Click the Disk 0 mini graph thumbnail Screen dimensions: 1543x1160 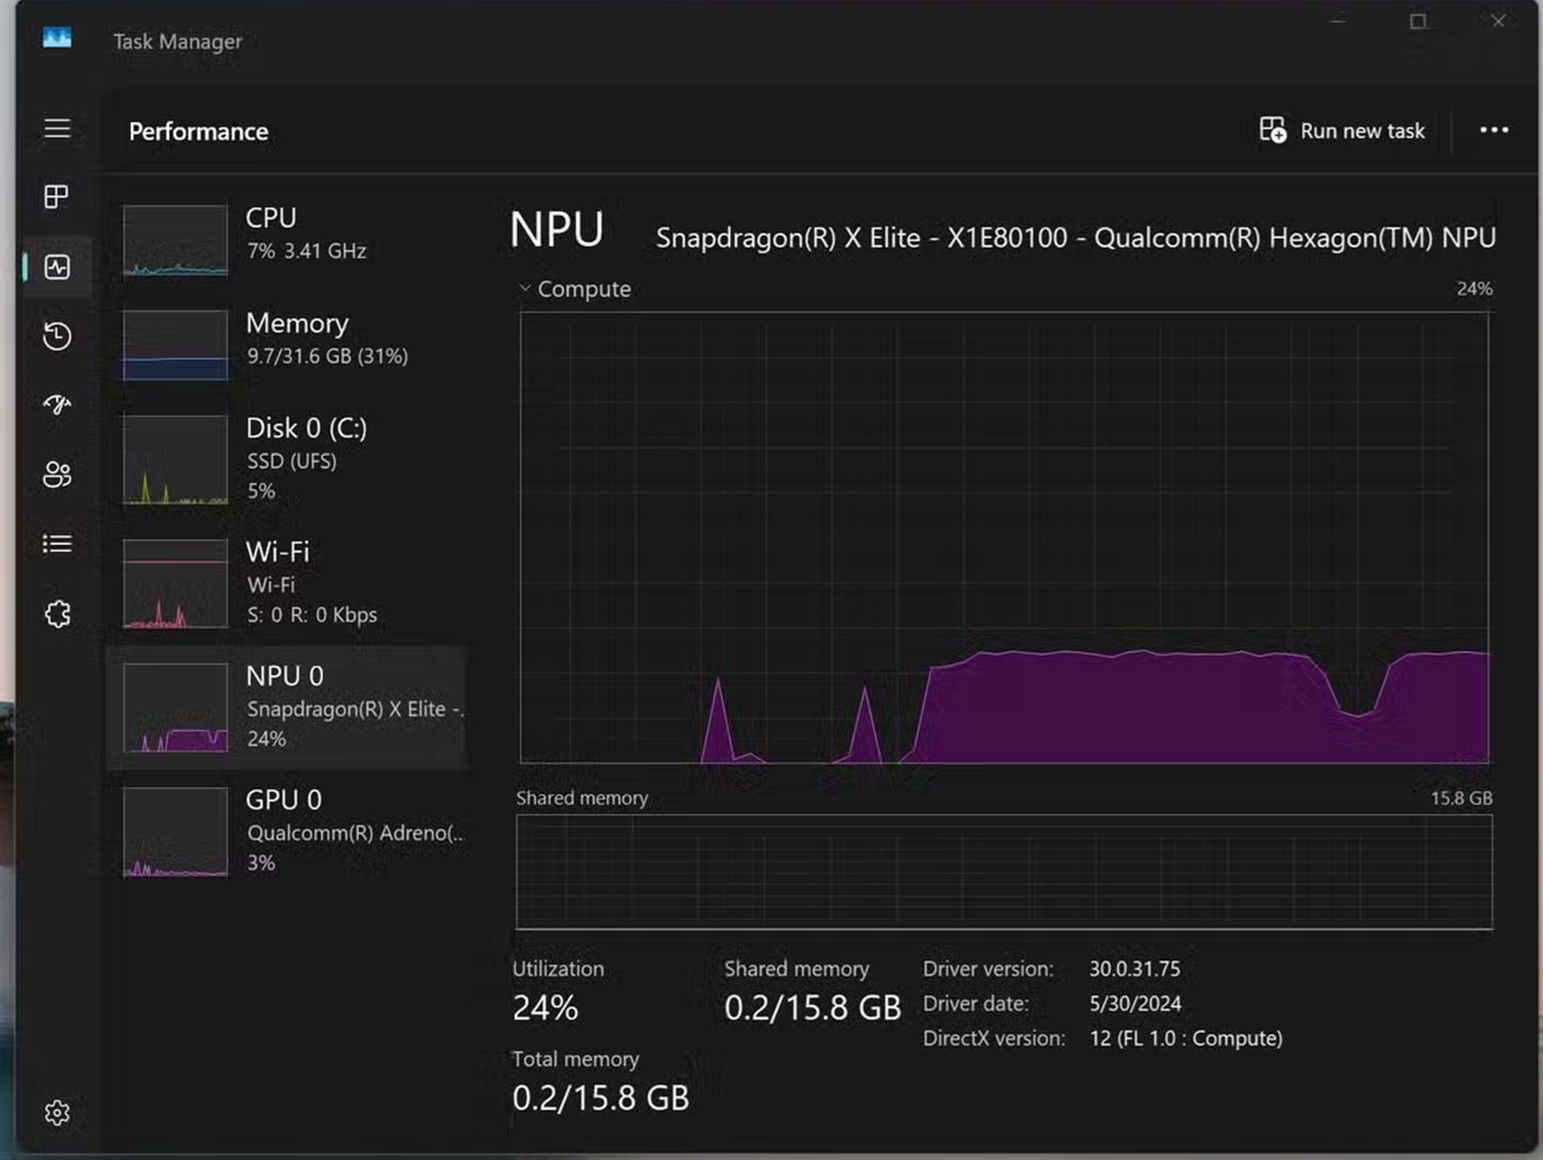175,460
